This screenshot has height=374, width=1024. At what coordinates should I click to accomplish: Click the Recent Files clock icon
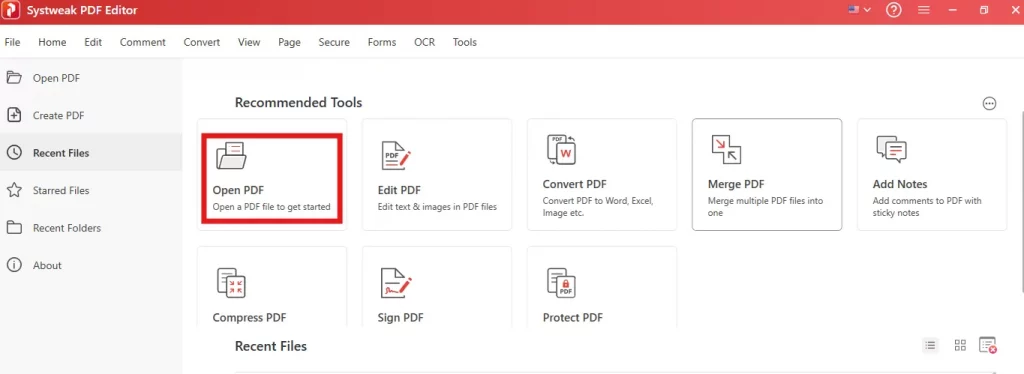(14, 153)
